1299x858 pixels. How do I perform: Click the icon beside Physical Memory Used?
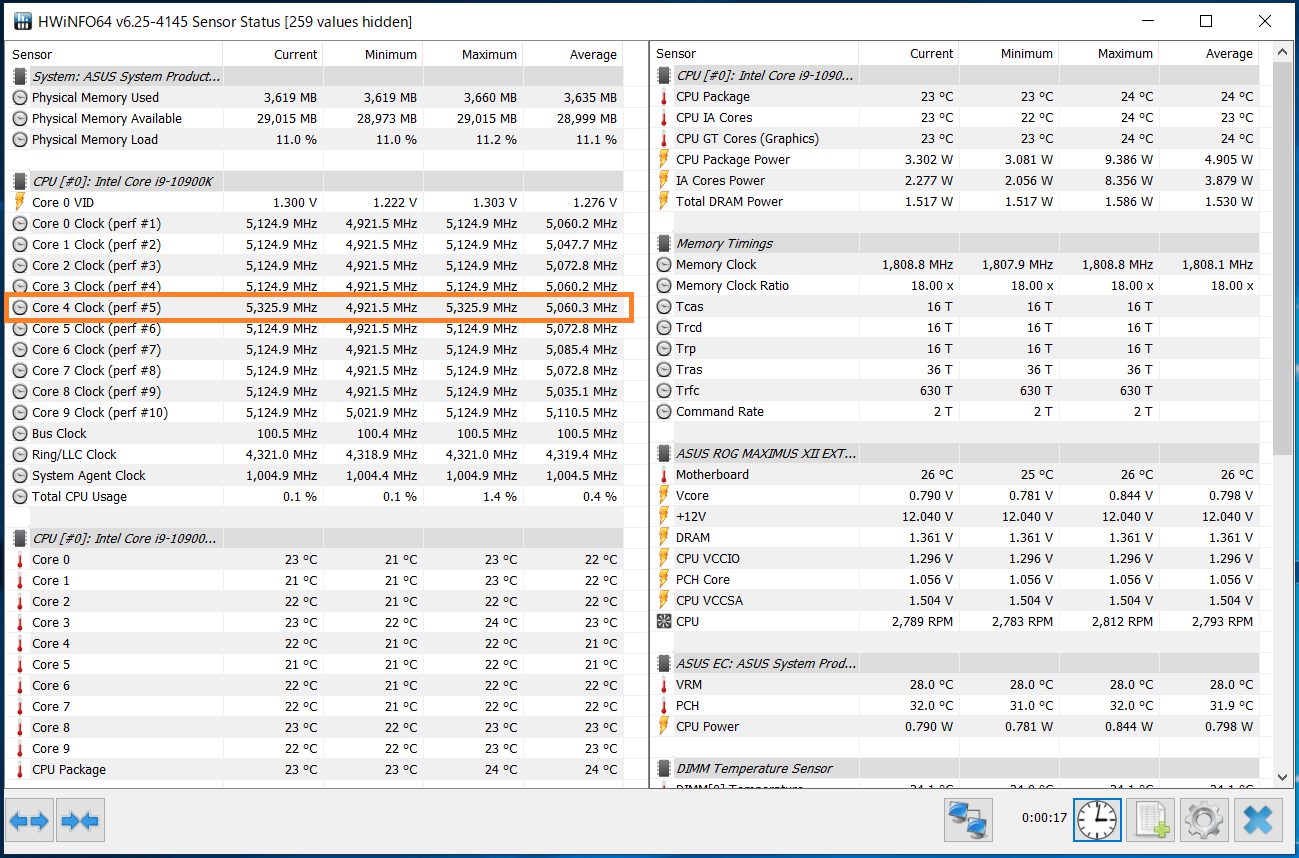tap(20, 98)
